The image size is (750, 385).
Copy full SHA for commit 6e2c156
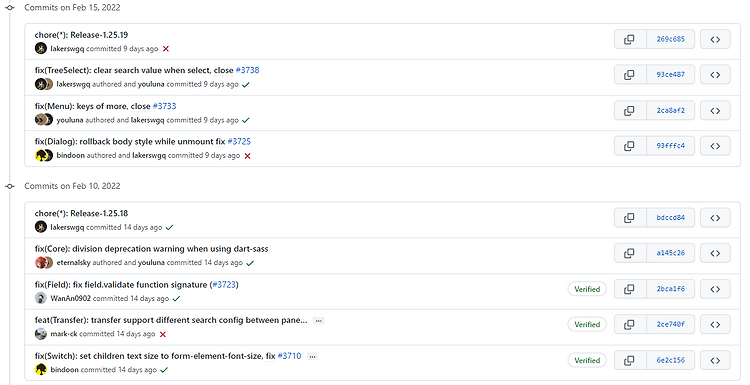(630, 360)
